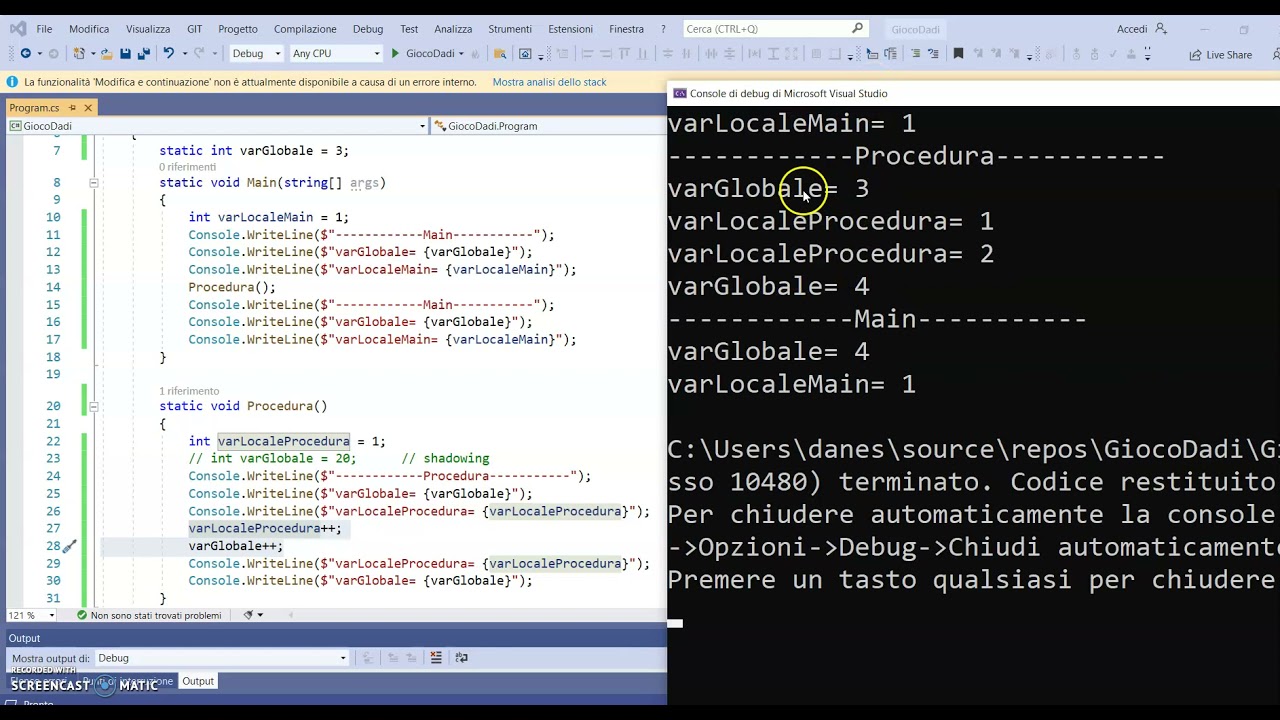Click the Open File folder icon

(106, 53)
